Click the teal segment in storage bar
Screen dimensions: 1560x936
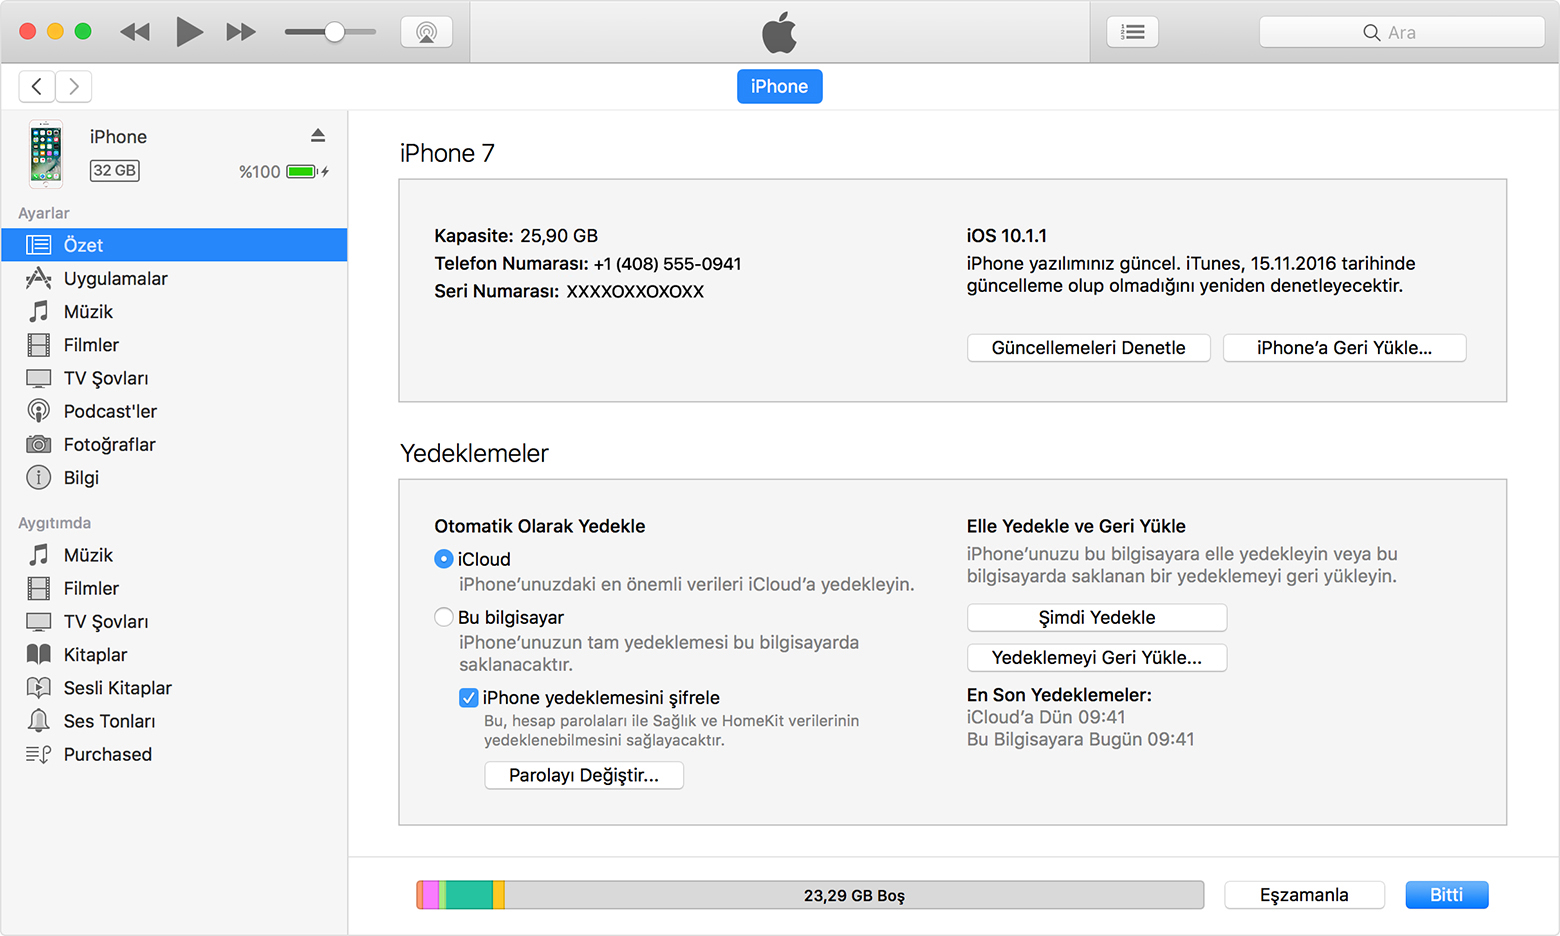[469, 895]
